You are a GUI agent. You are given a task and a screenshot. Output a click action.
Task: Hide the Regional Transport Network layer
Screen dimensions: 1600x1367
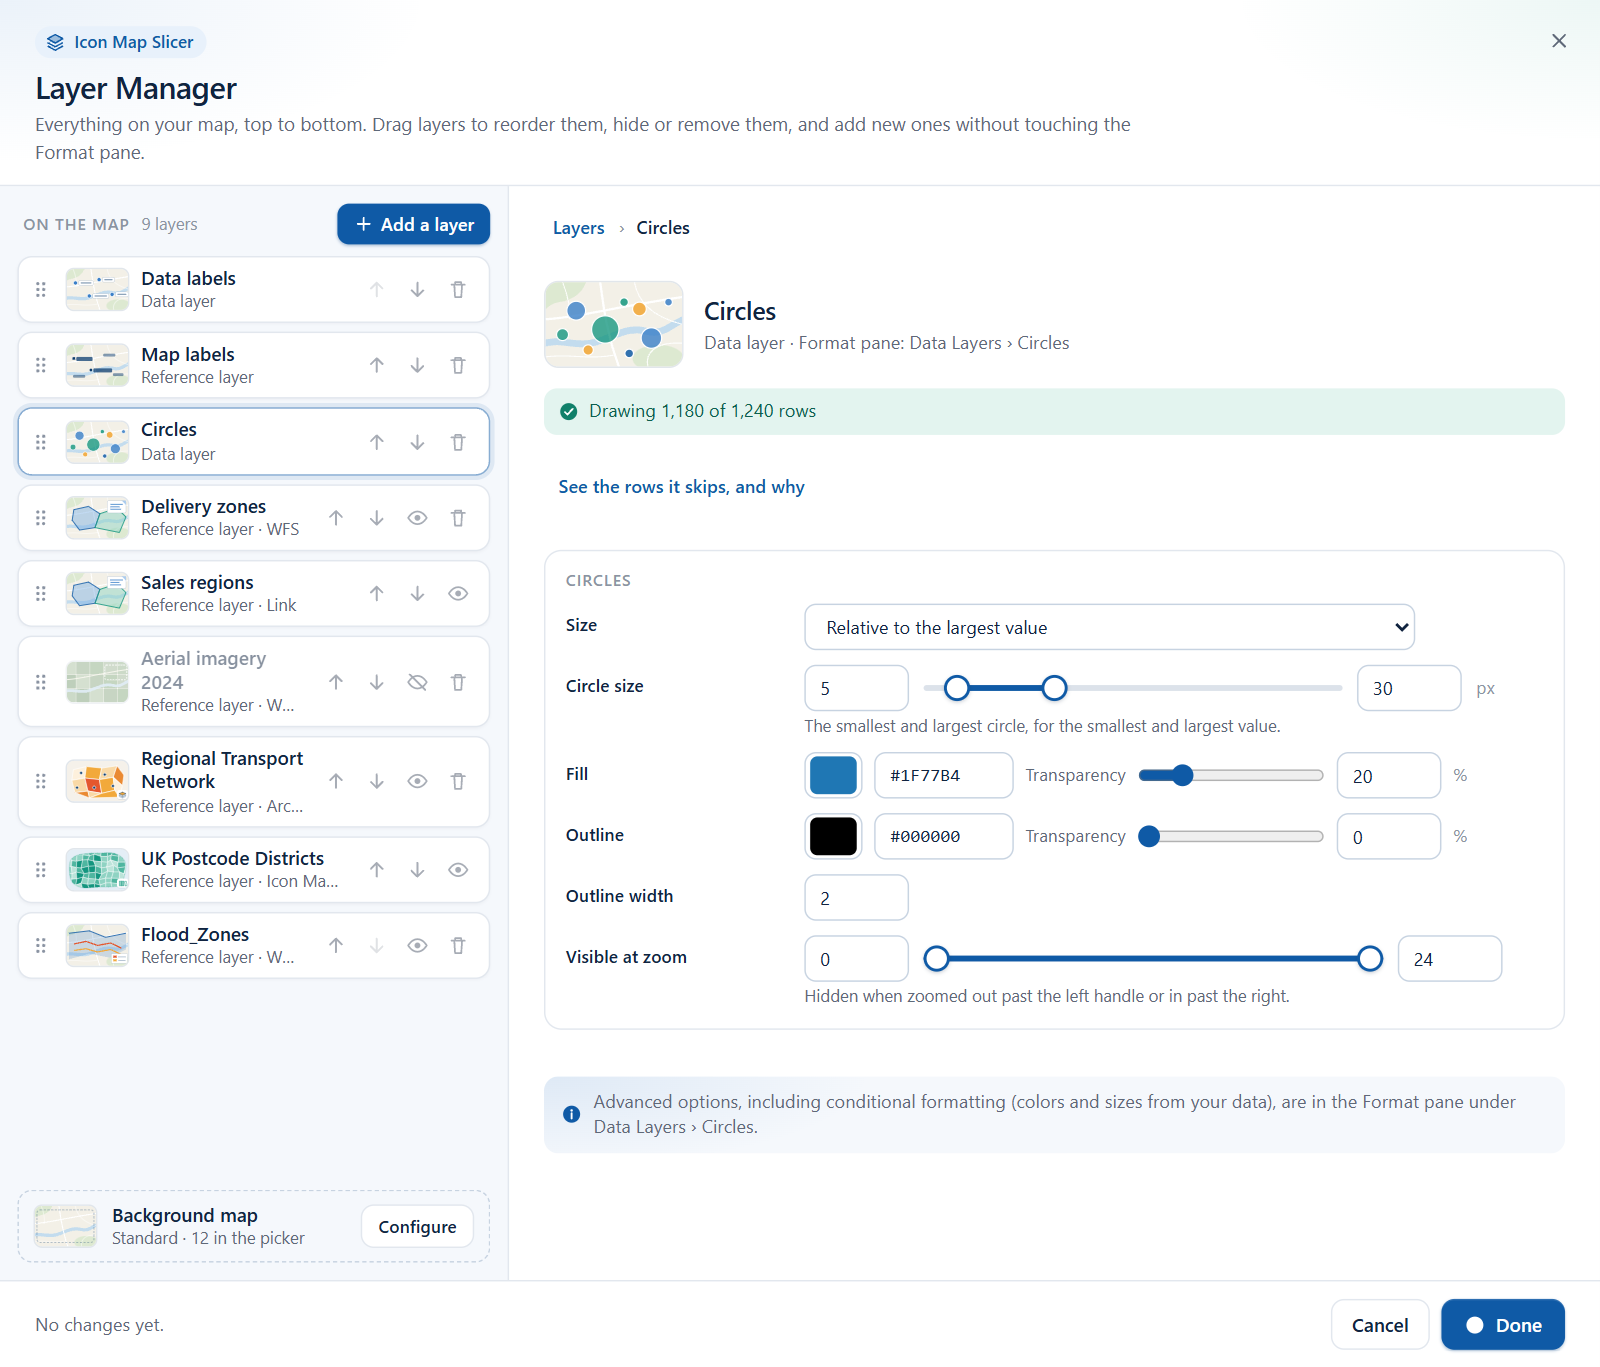tap(417, 782)
